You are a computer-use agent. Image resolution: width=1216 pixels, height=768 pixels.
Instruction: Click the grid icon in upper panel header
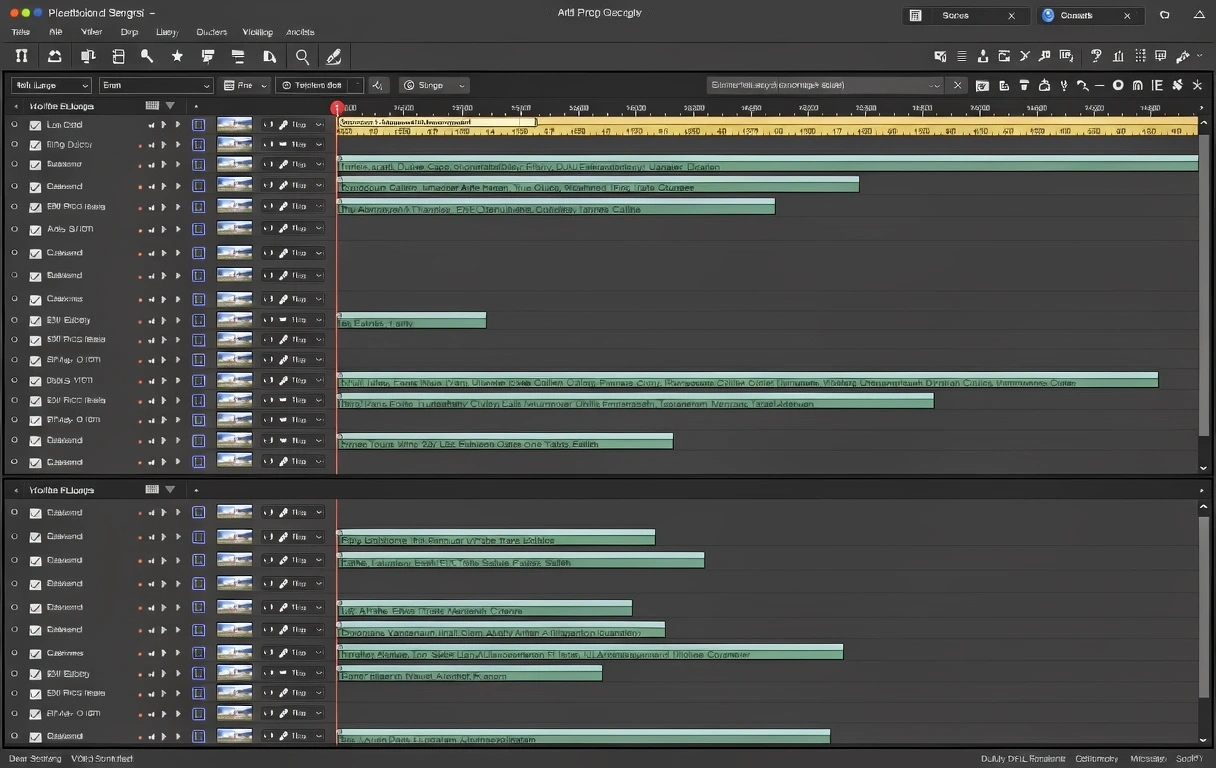(x=152, y=105)
